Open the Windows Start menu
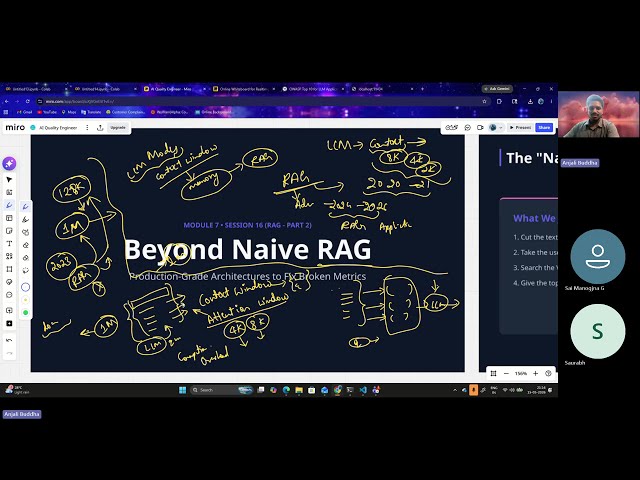This screenshot has width=640, height=480. pos(182,390)
